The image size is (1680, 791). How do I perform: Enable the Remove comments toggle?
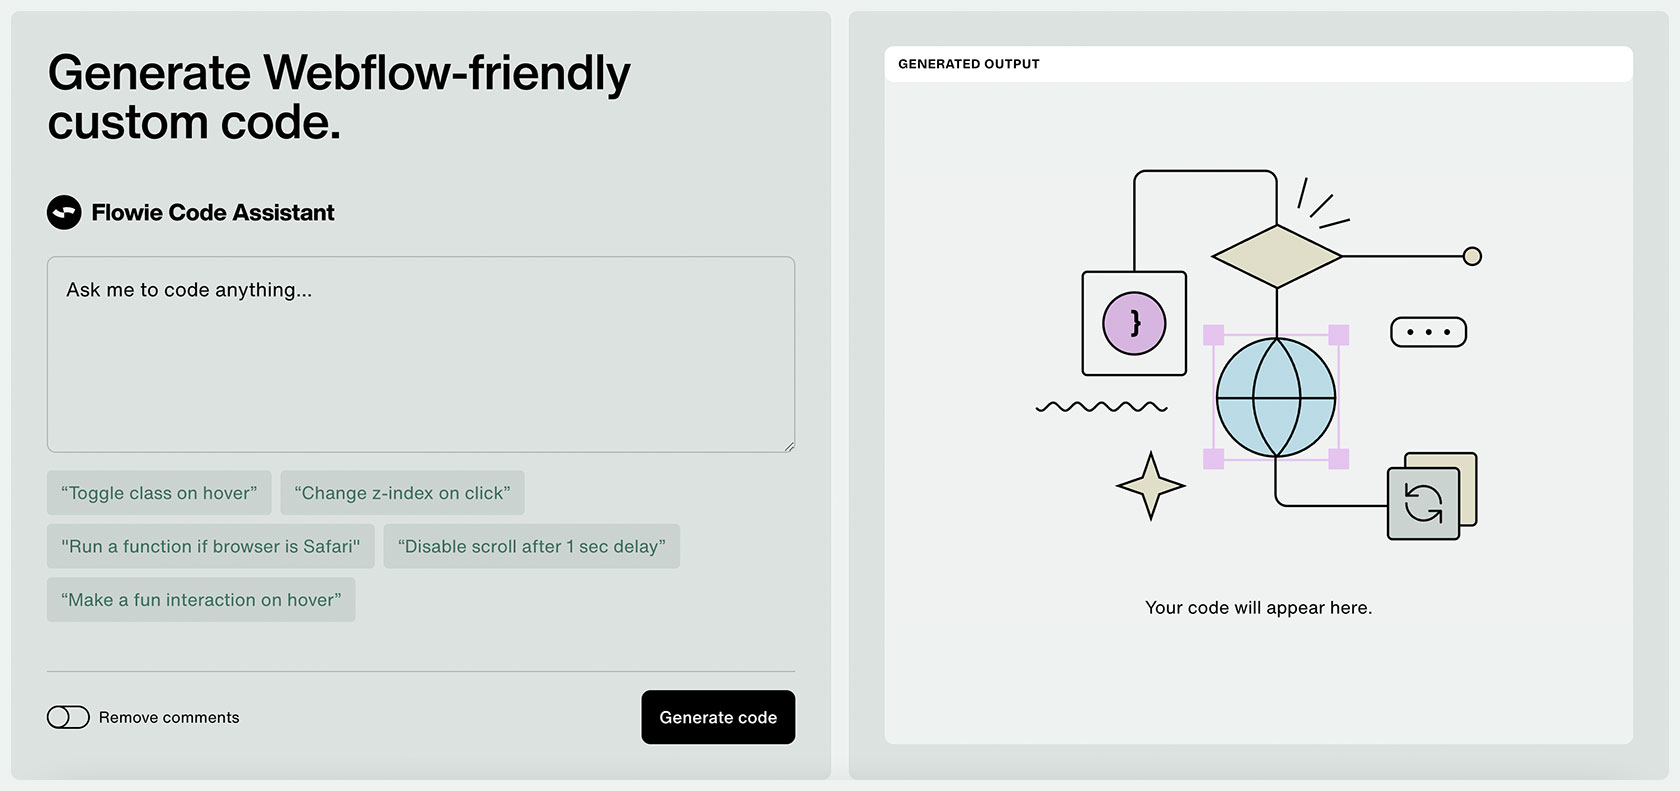click(x=68, y=717)
